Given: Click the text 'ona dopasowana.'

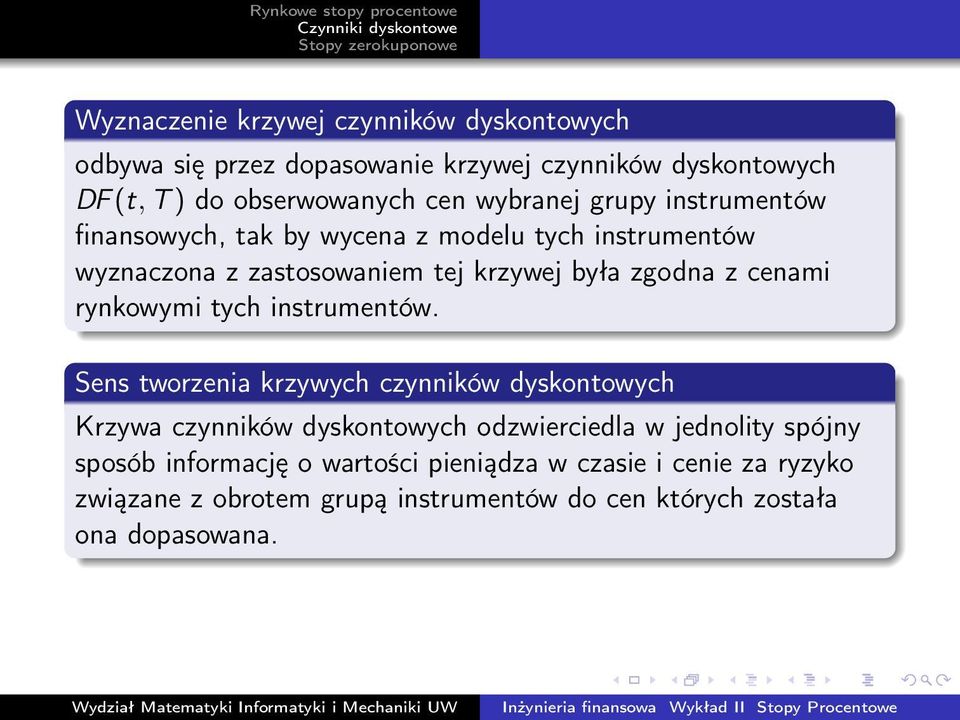Looking at the screenshot, I should 176,535.
